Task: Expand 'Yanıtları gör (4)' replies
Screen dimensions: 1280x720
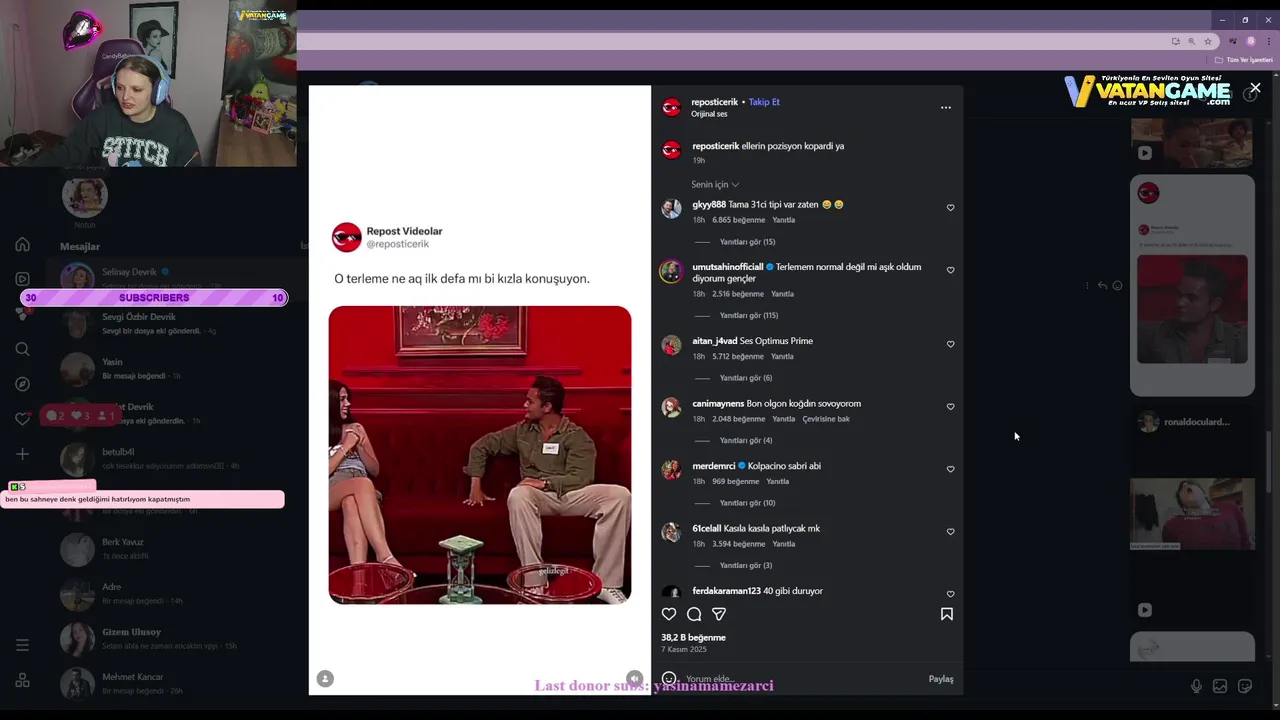Action: [x=746, y=440]
